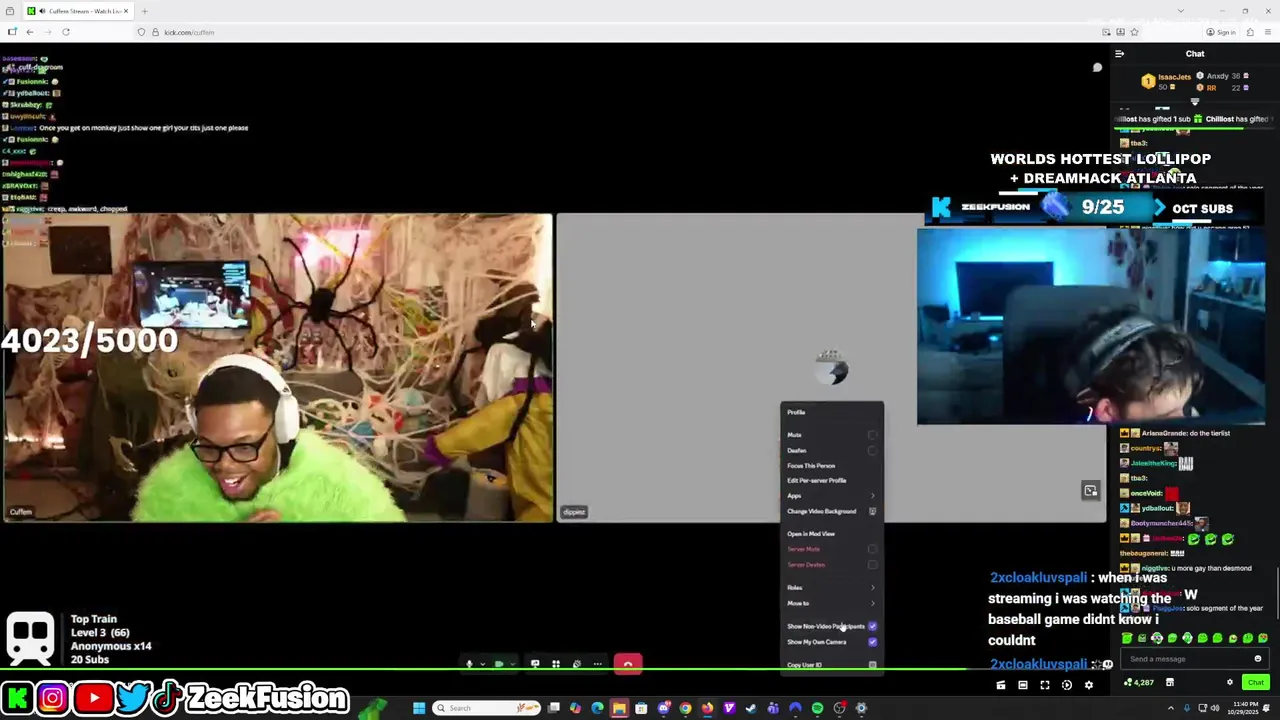Click the green Chat send button
This screenshot has width=1280, height=720.
coord(1256,683)
